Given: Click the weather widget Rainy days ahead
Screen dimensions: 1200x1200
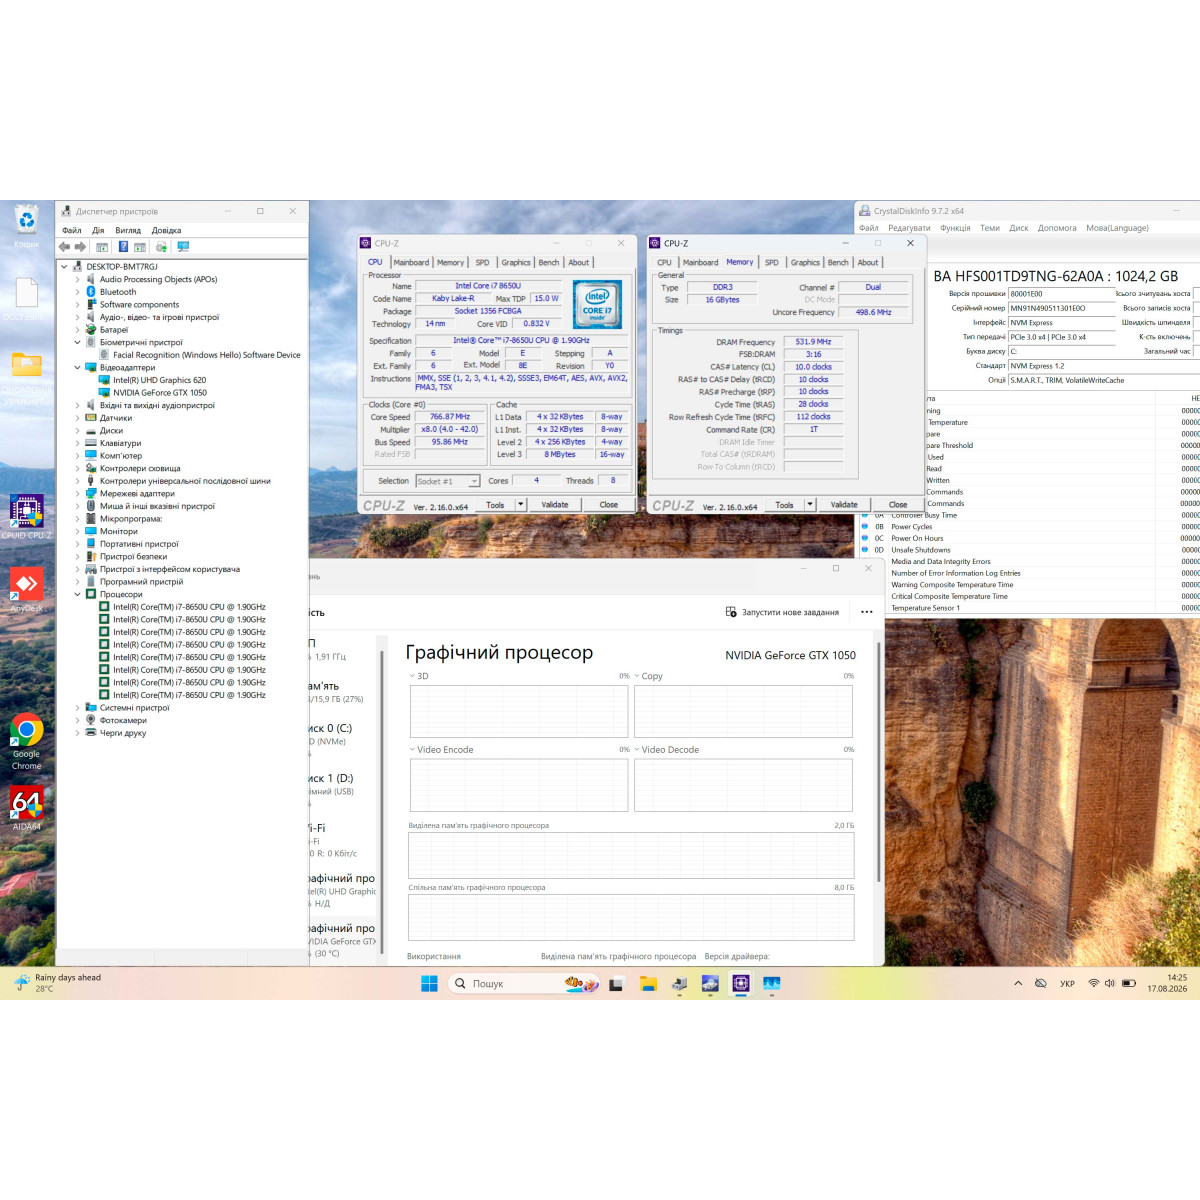Looking at the screenshot, I should 58,983.
